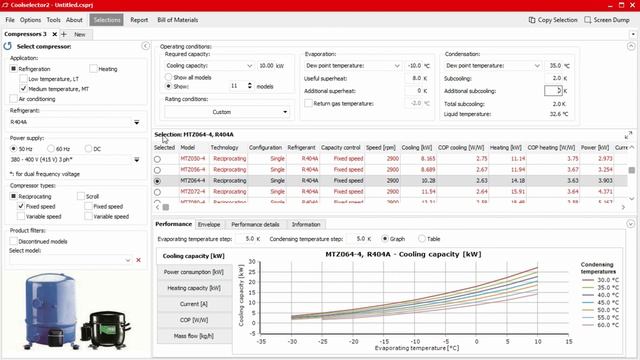640x360 pixels.
Task: Enable Low temperature, LT checkbox
Action: tap(24, 79)
